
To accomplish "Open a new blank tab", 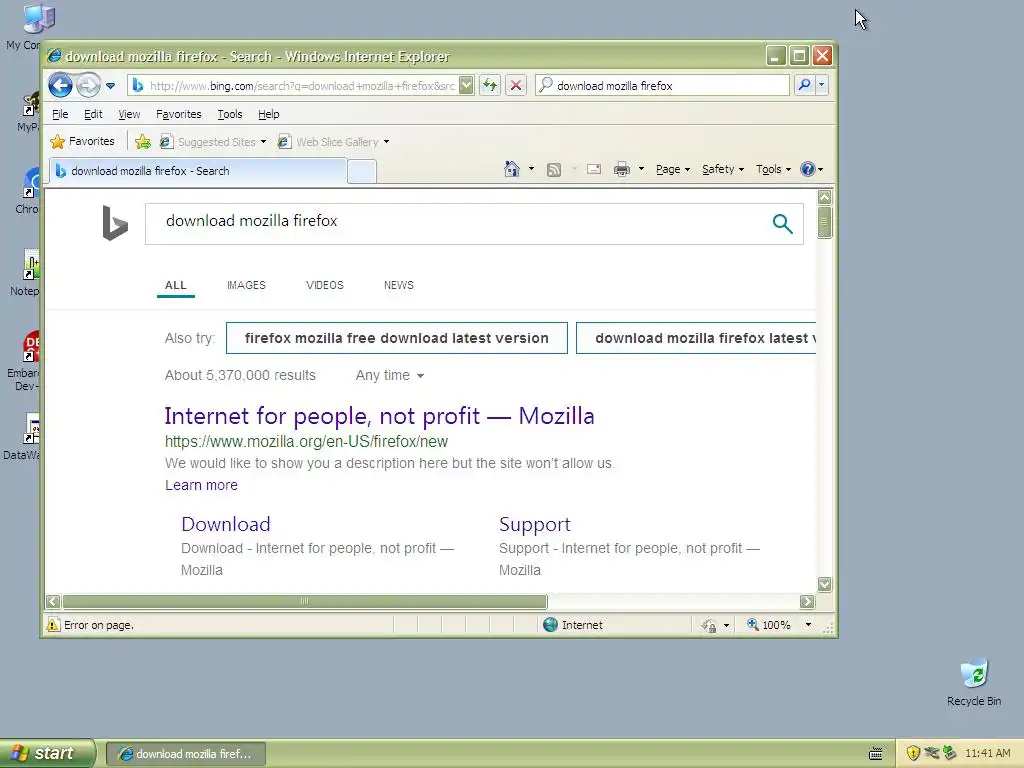I will pos(362,172).
